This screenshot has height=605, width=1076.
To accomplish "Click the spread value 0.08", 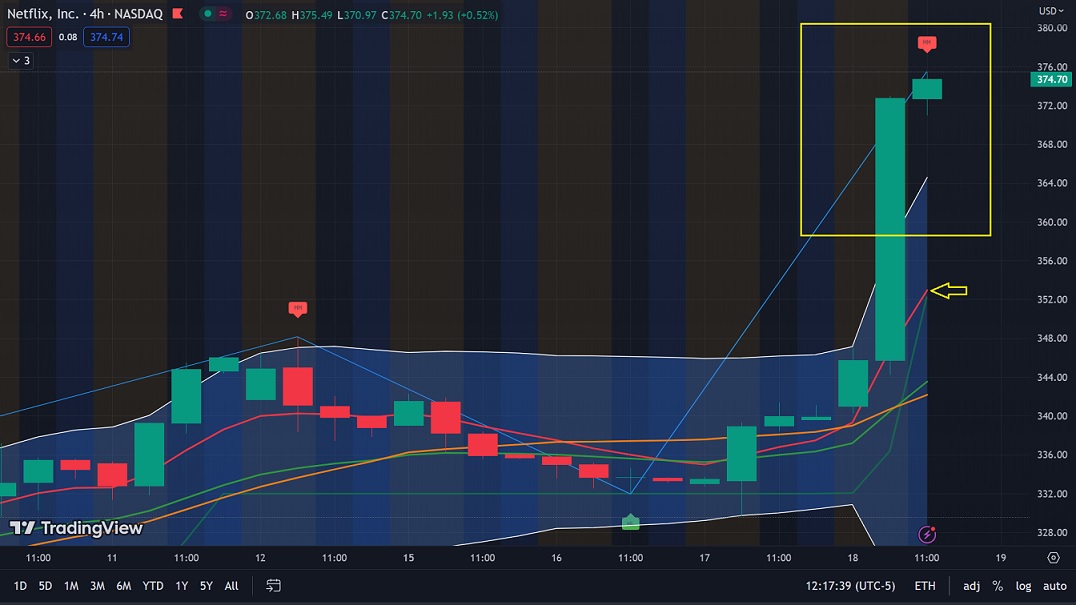I will pos(67,37).
